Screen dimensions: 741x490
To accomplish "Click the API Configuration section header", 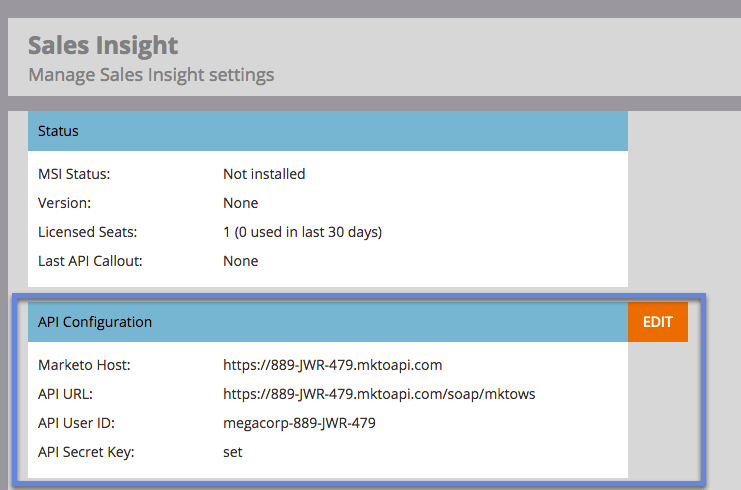I will (x=327, y=322).
